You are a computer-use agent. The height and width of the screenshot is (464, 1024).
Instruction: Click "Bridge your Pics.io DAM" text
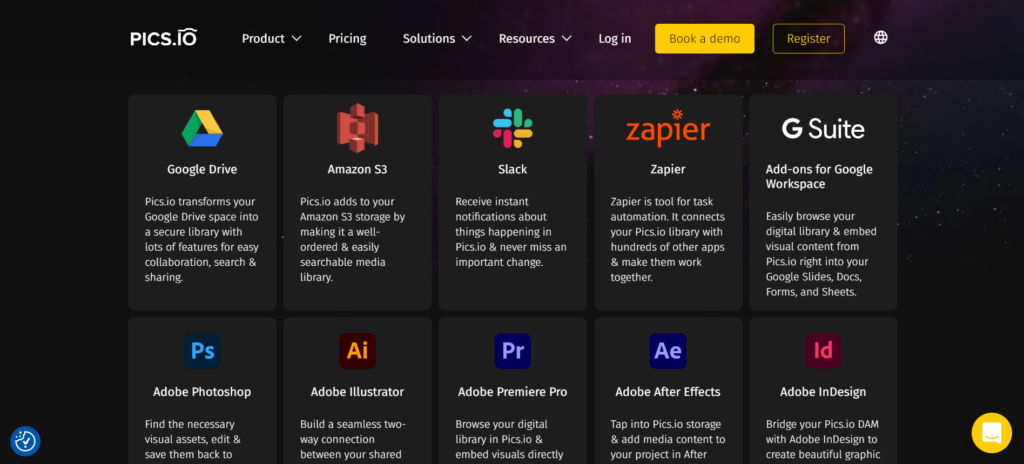click(823, 439)
